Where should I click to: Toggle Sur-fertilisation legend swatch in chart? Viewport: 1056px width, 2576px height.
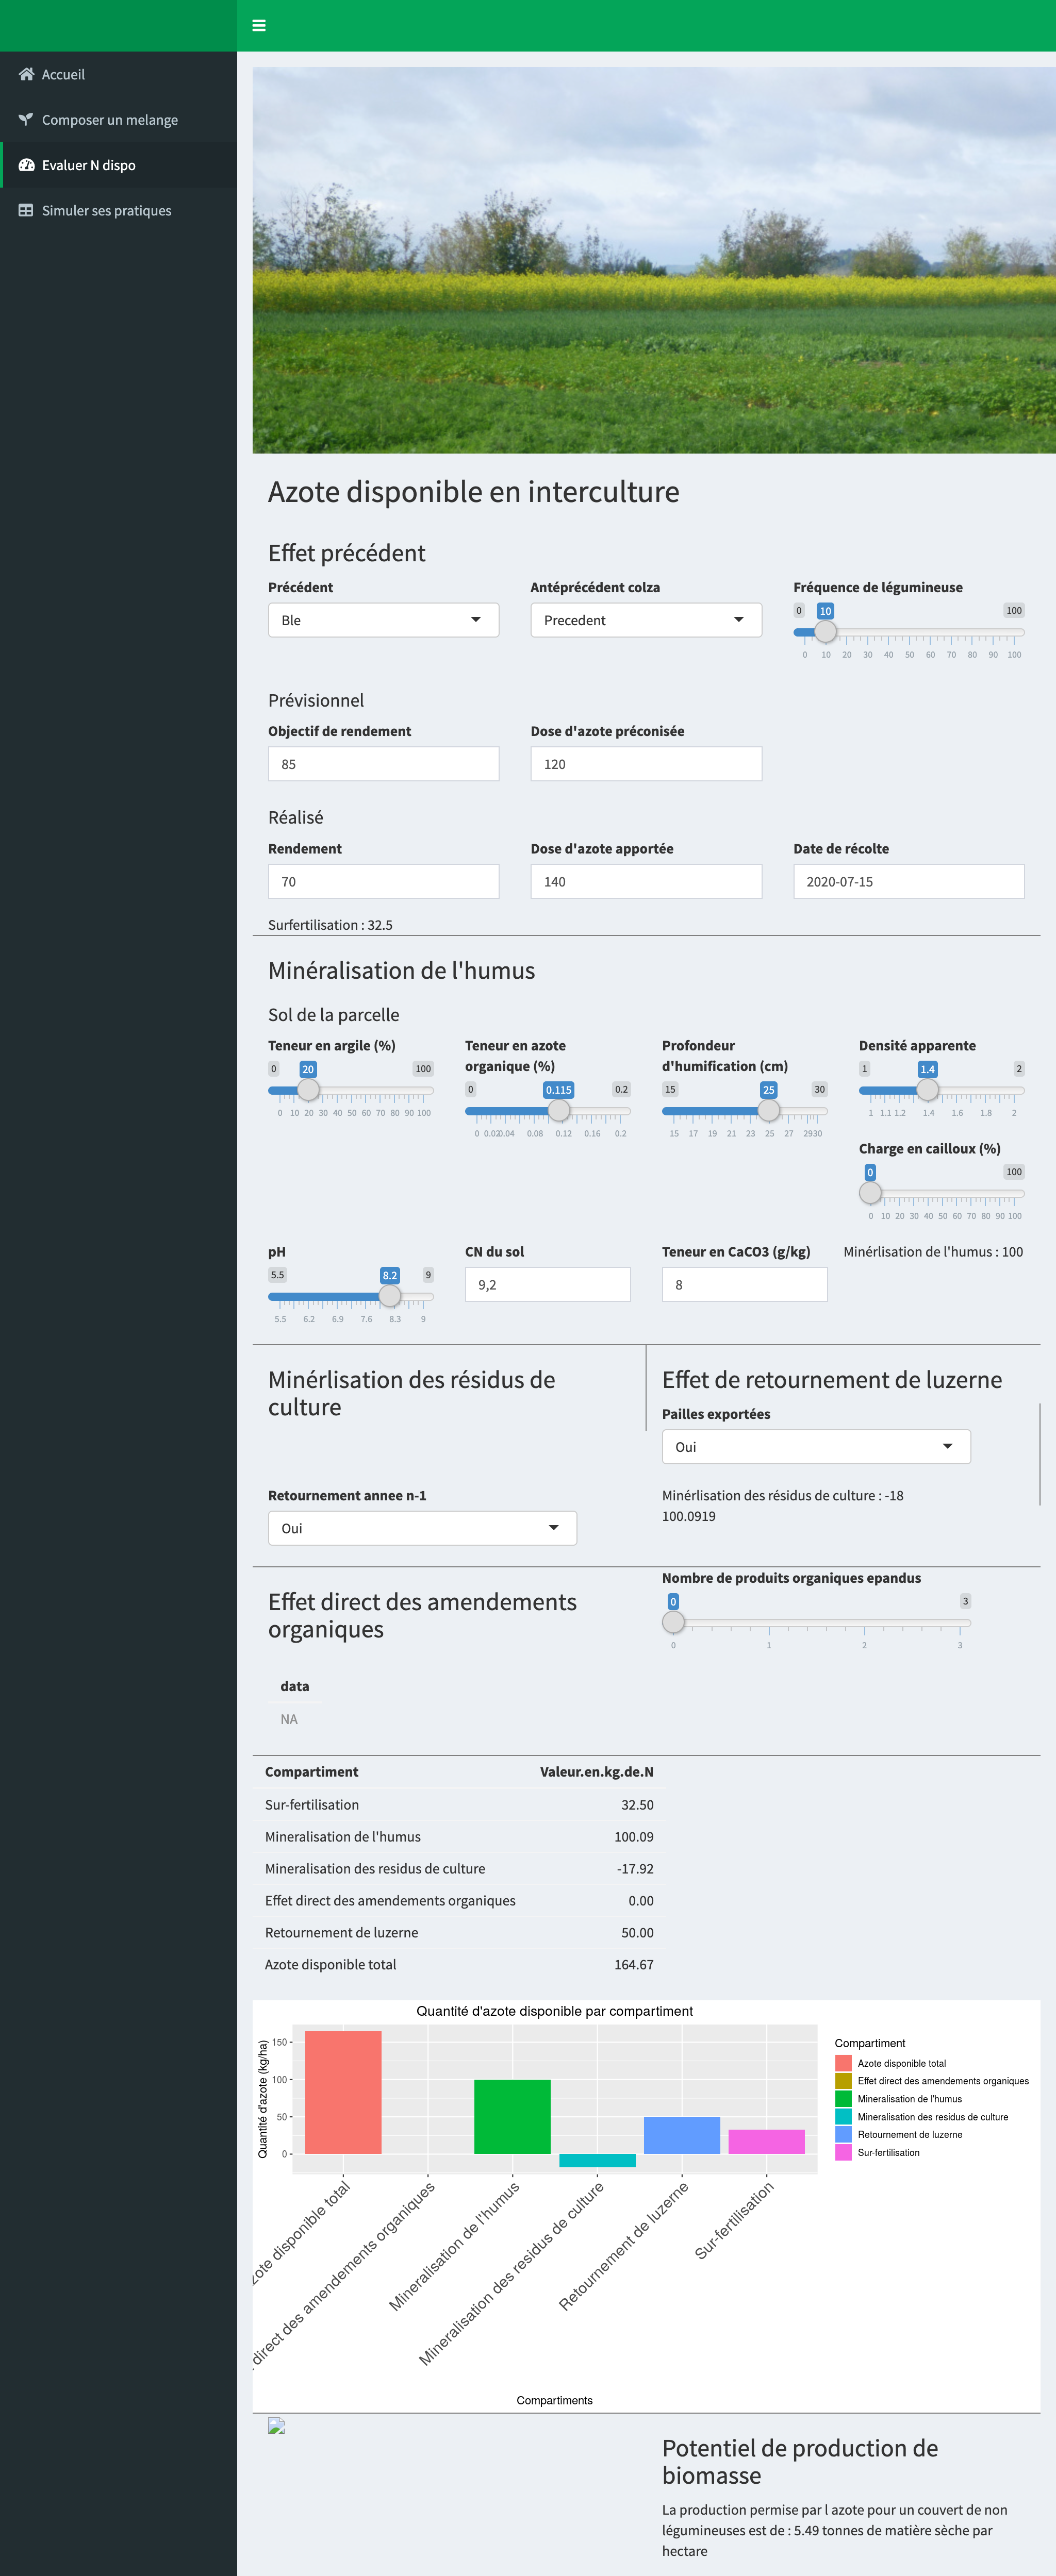pyautogui.click(x=843, y=2152)
